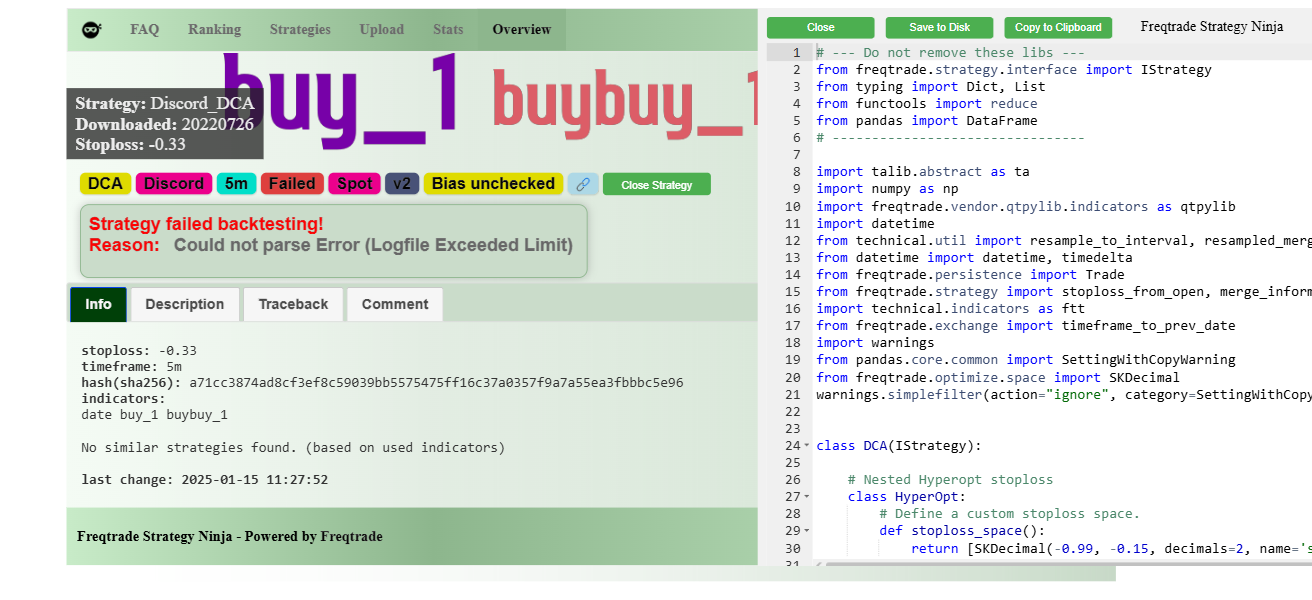Screen dimensions: 1312x600
Task: Click the 'Downloaded: 20220726' text
Action: (164, 124)
